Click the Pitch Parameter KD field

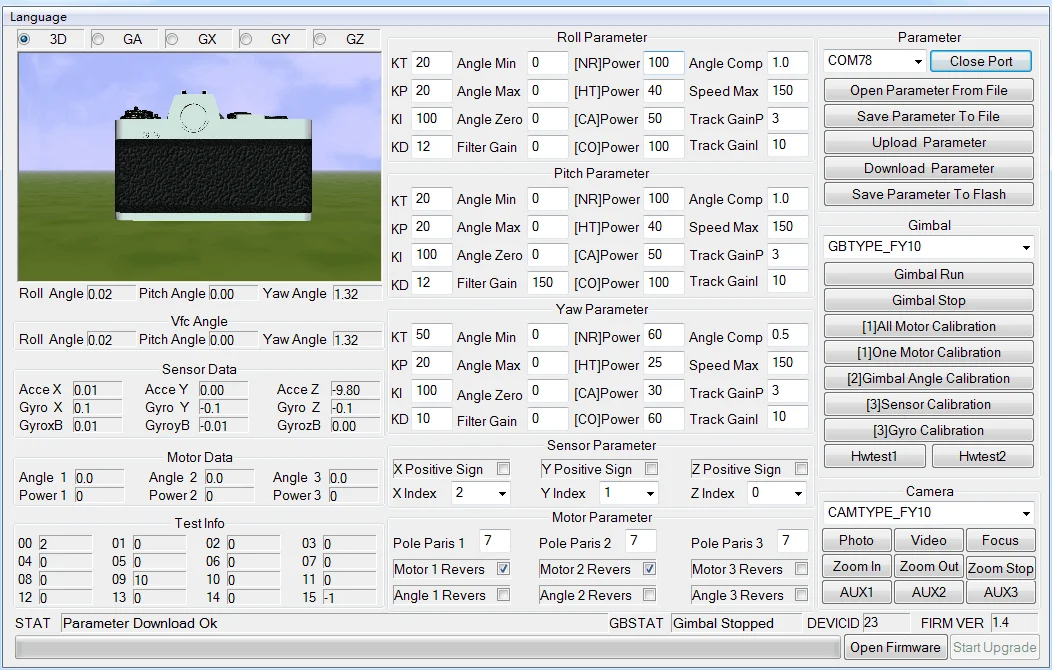(x=431, y=282)
